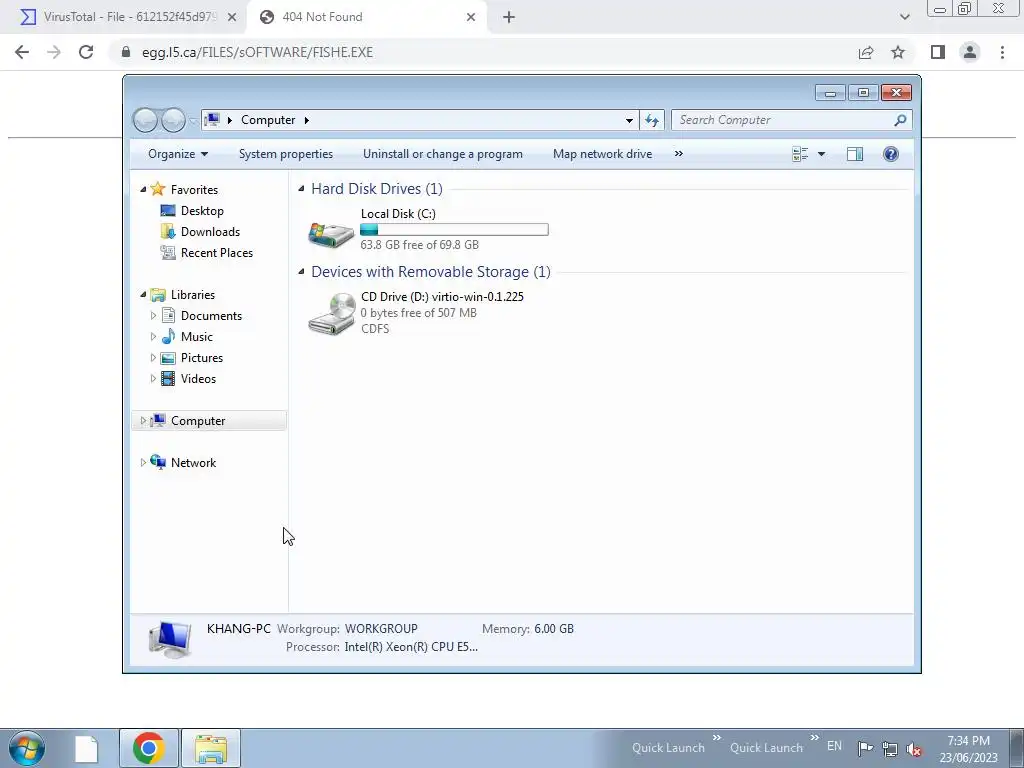Viewport: 1024px width, 768px height.
Task: Expand the Videos library node
Action: [153, 379]
